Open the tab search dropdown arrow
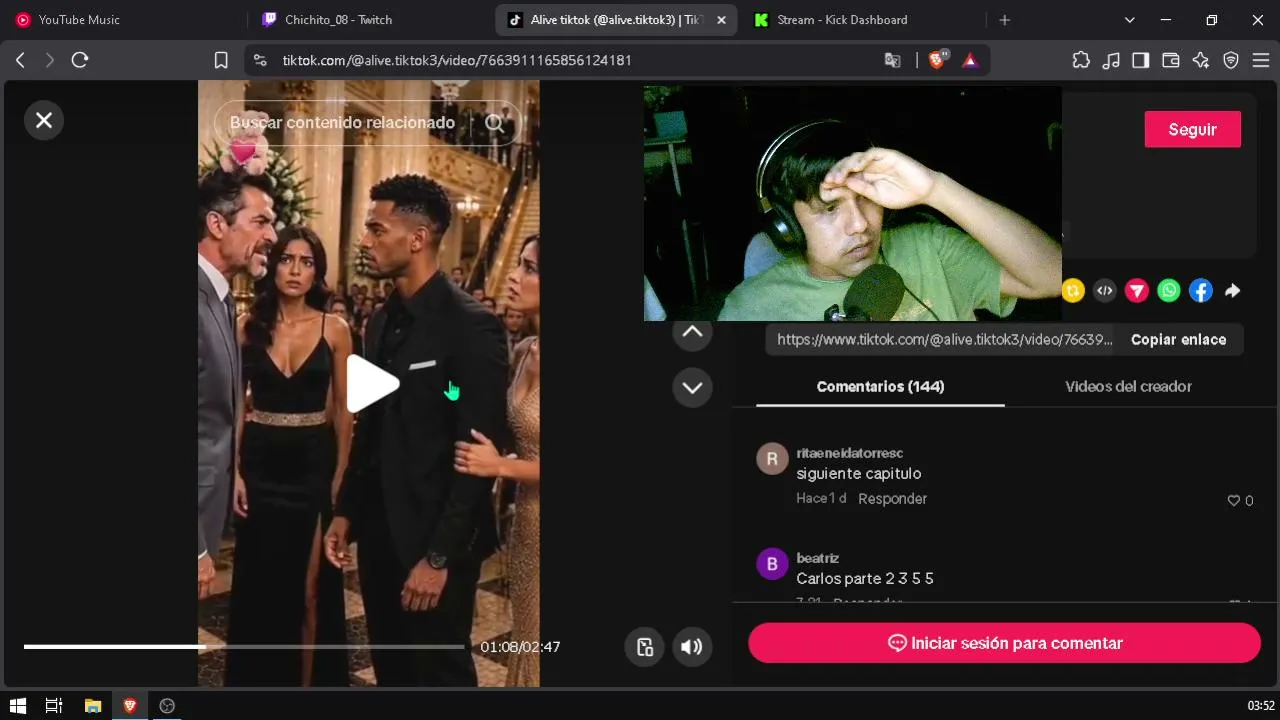Viewport: 1280px width, 720px height. [1130, 20]
